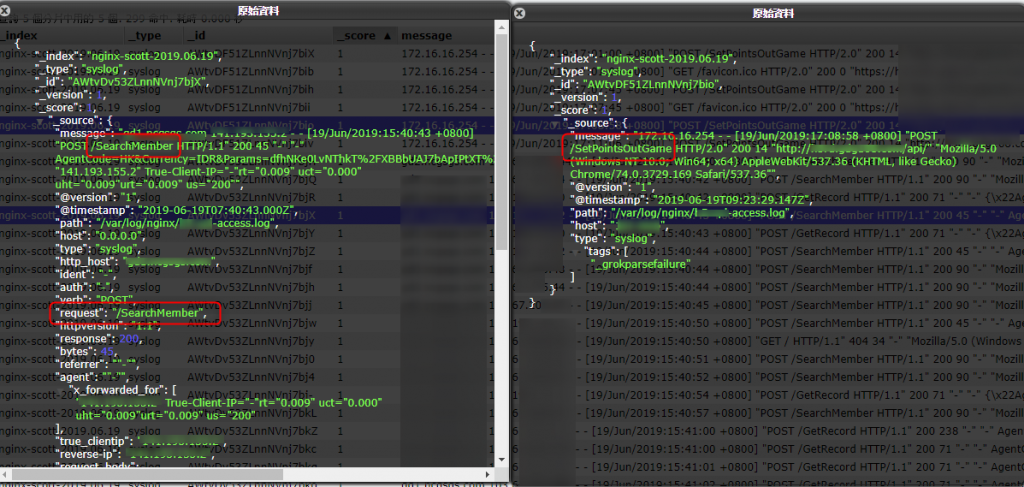Select "response": 200 line
Screen dimensions: 1024x487
(98, 339)
